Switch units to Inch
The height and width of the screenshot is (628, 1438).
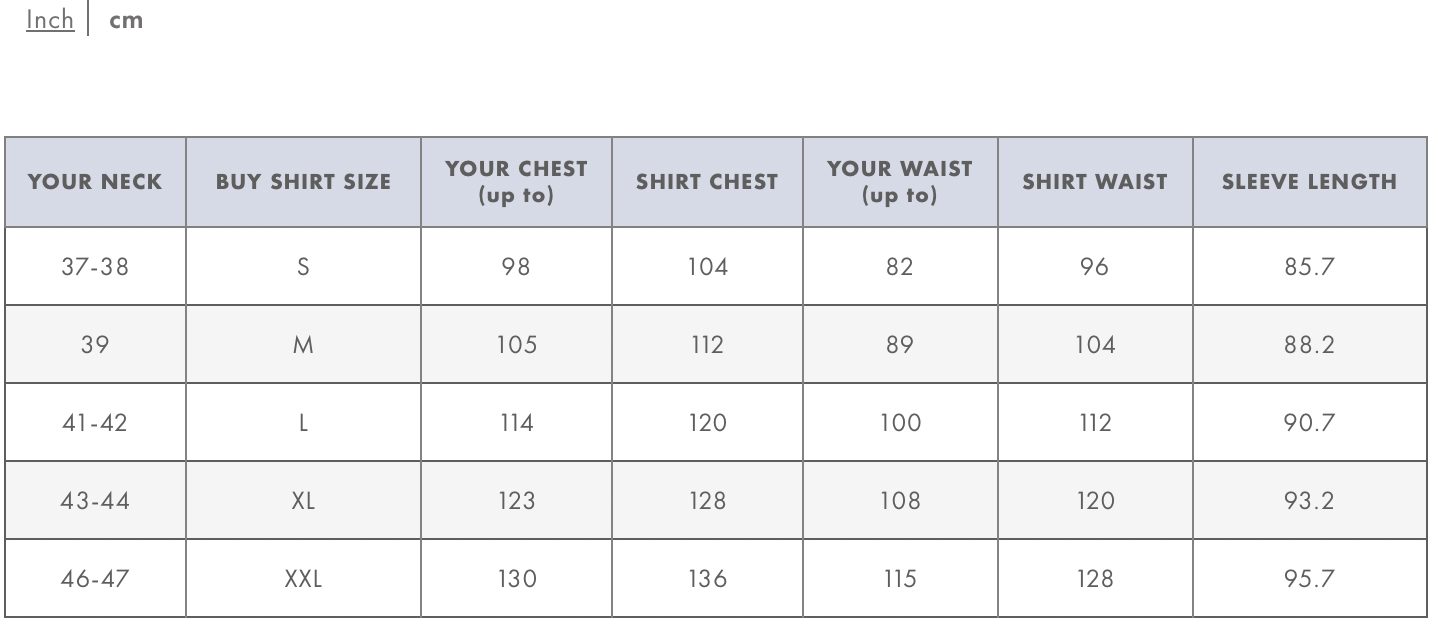(x=50, y=20)
